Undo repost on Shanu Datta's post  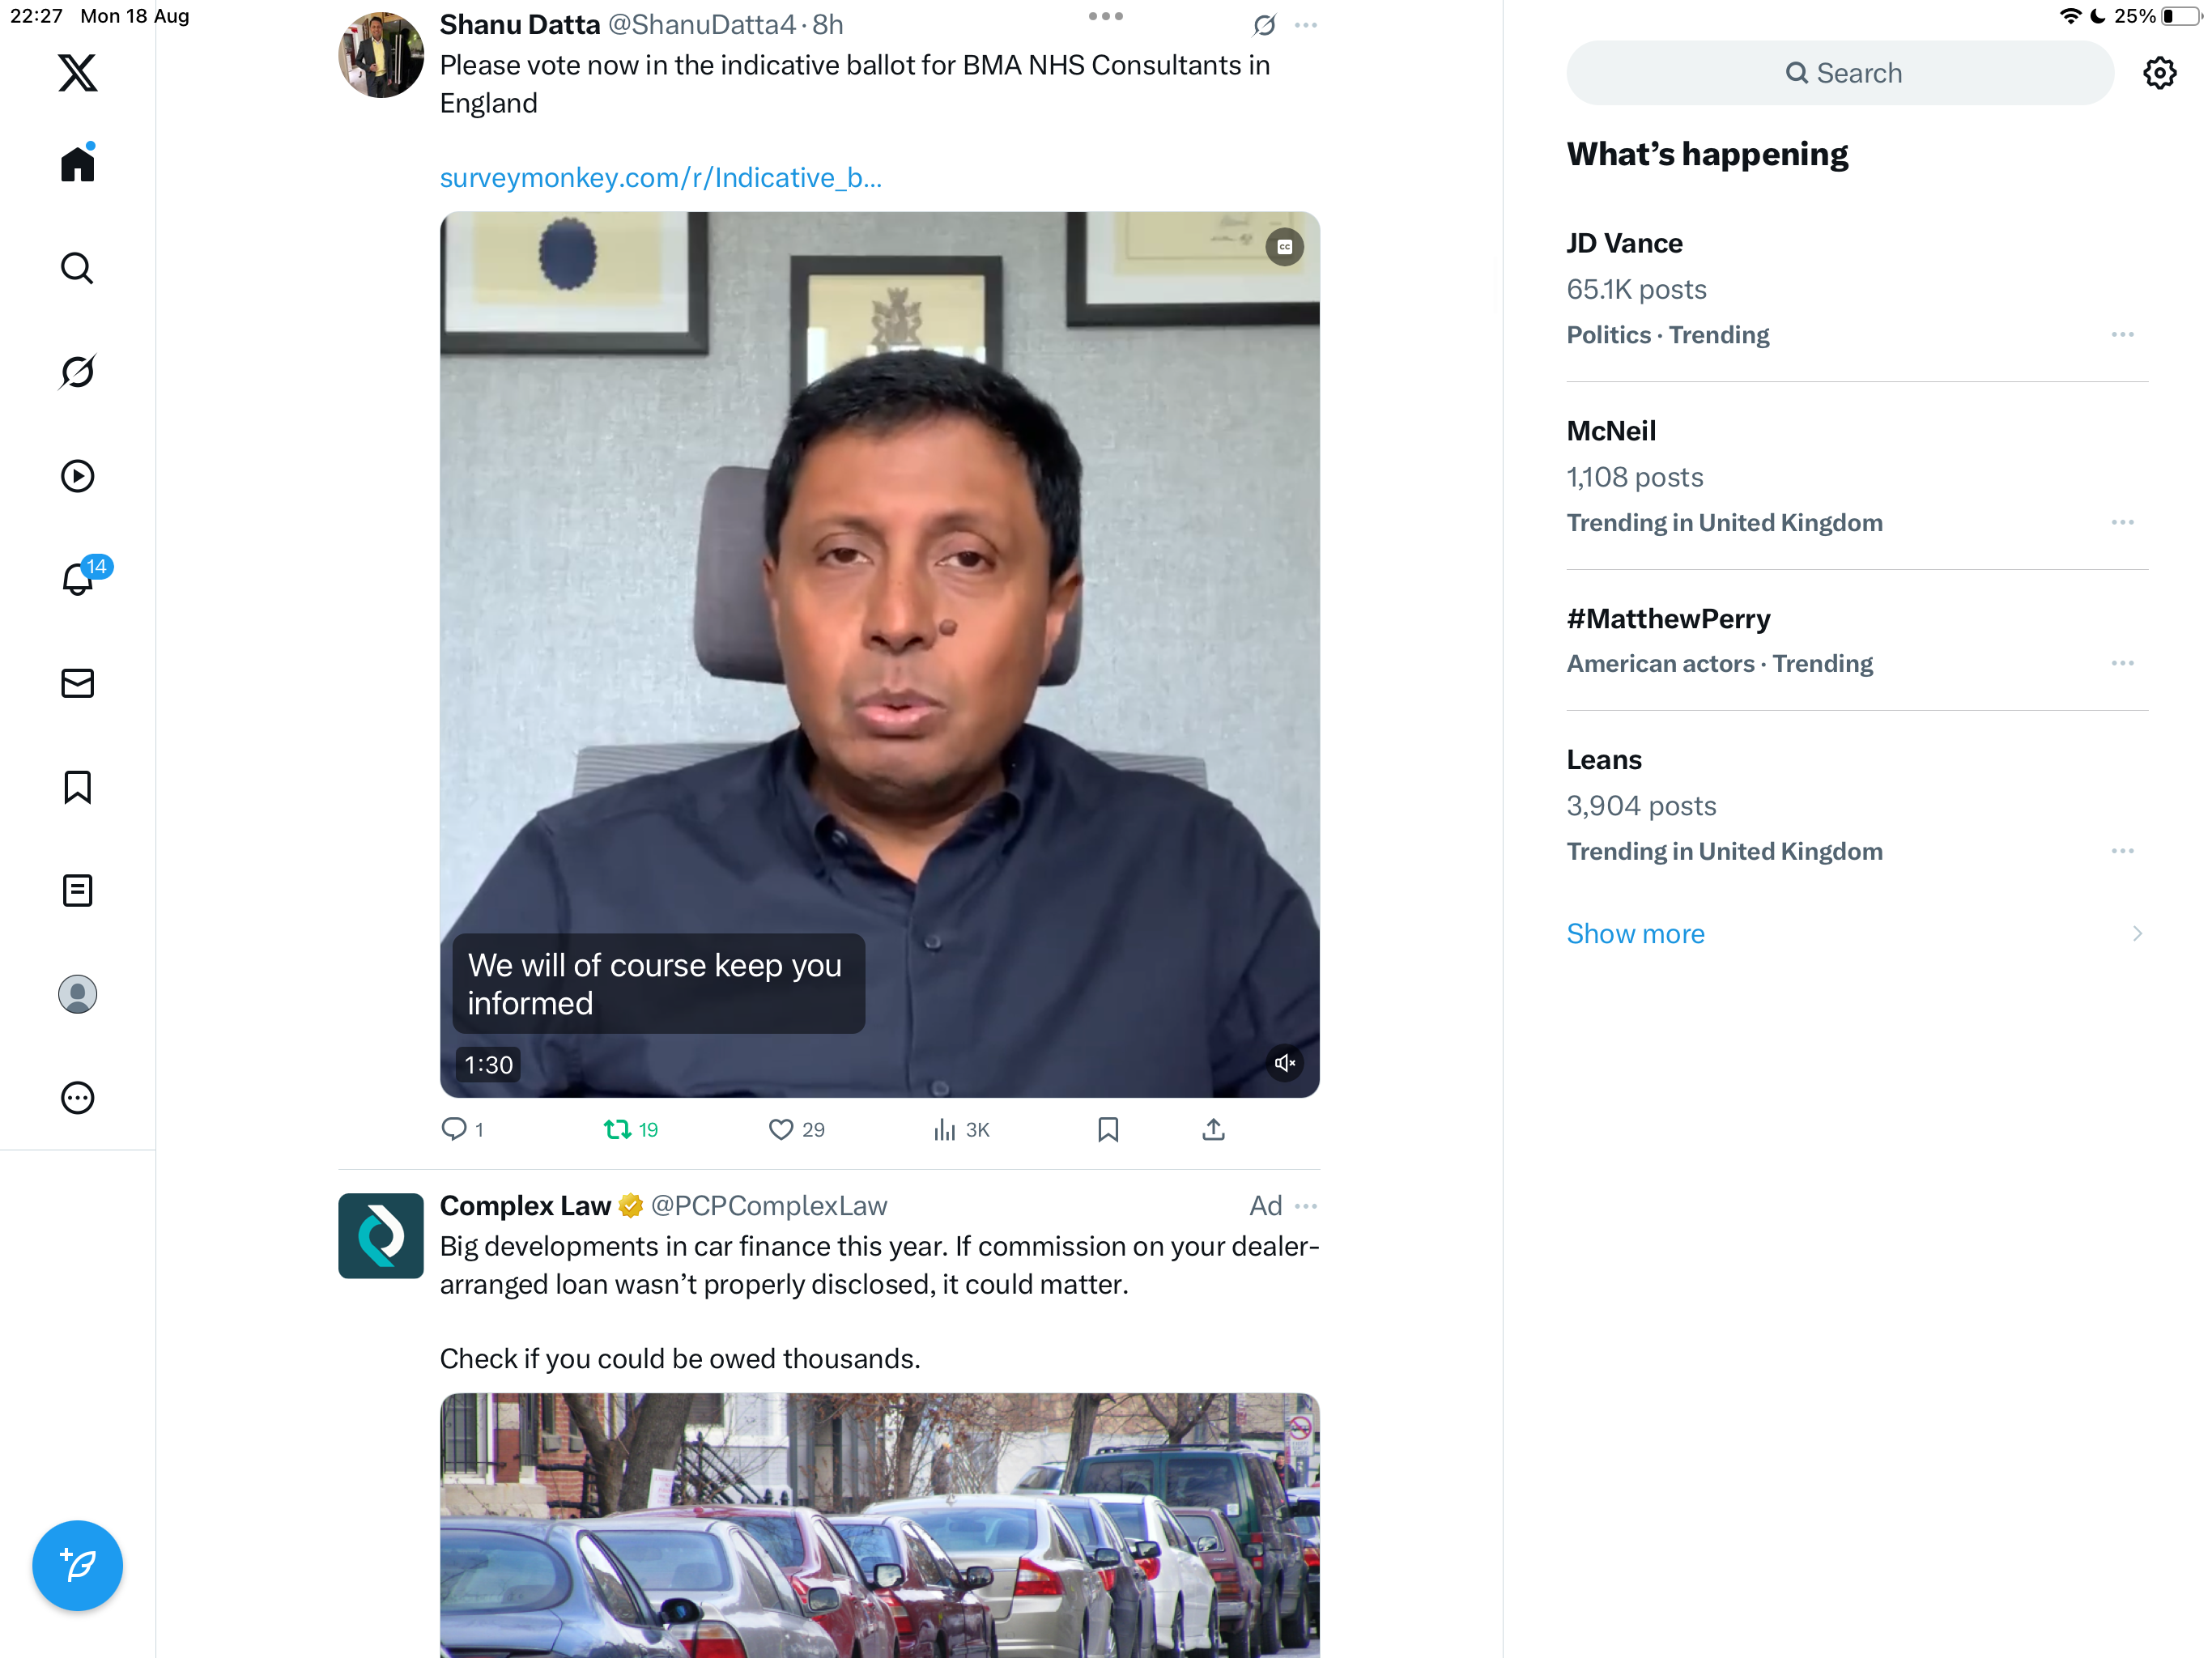click(618, 1129)
